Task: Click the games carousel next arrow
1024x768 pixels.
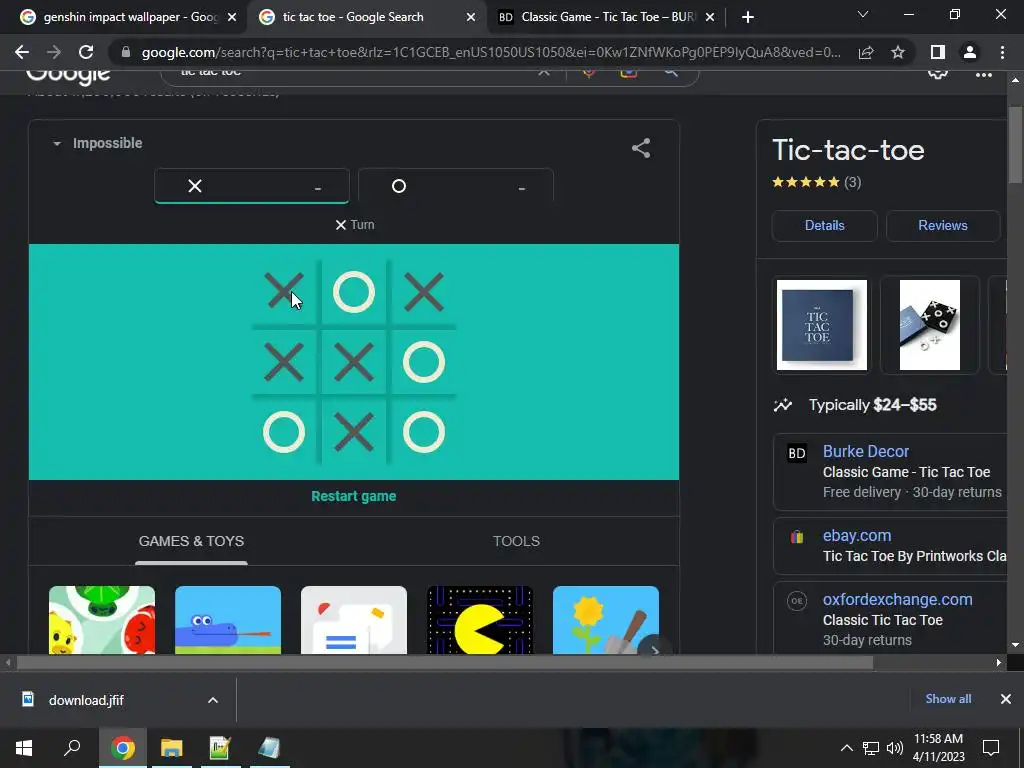Action: point(653,648)
